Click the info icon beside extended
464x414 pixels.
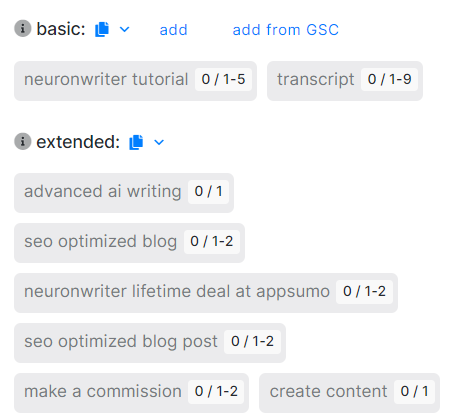(x=23, y=141)
